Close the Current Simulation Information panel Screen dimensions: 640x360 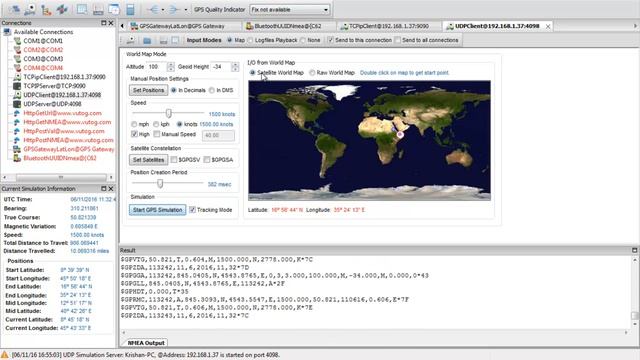coord(111,189)
